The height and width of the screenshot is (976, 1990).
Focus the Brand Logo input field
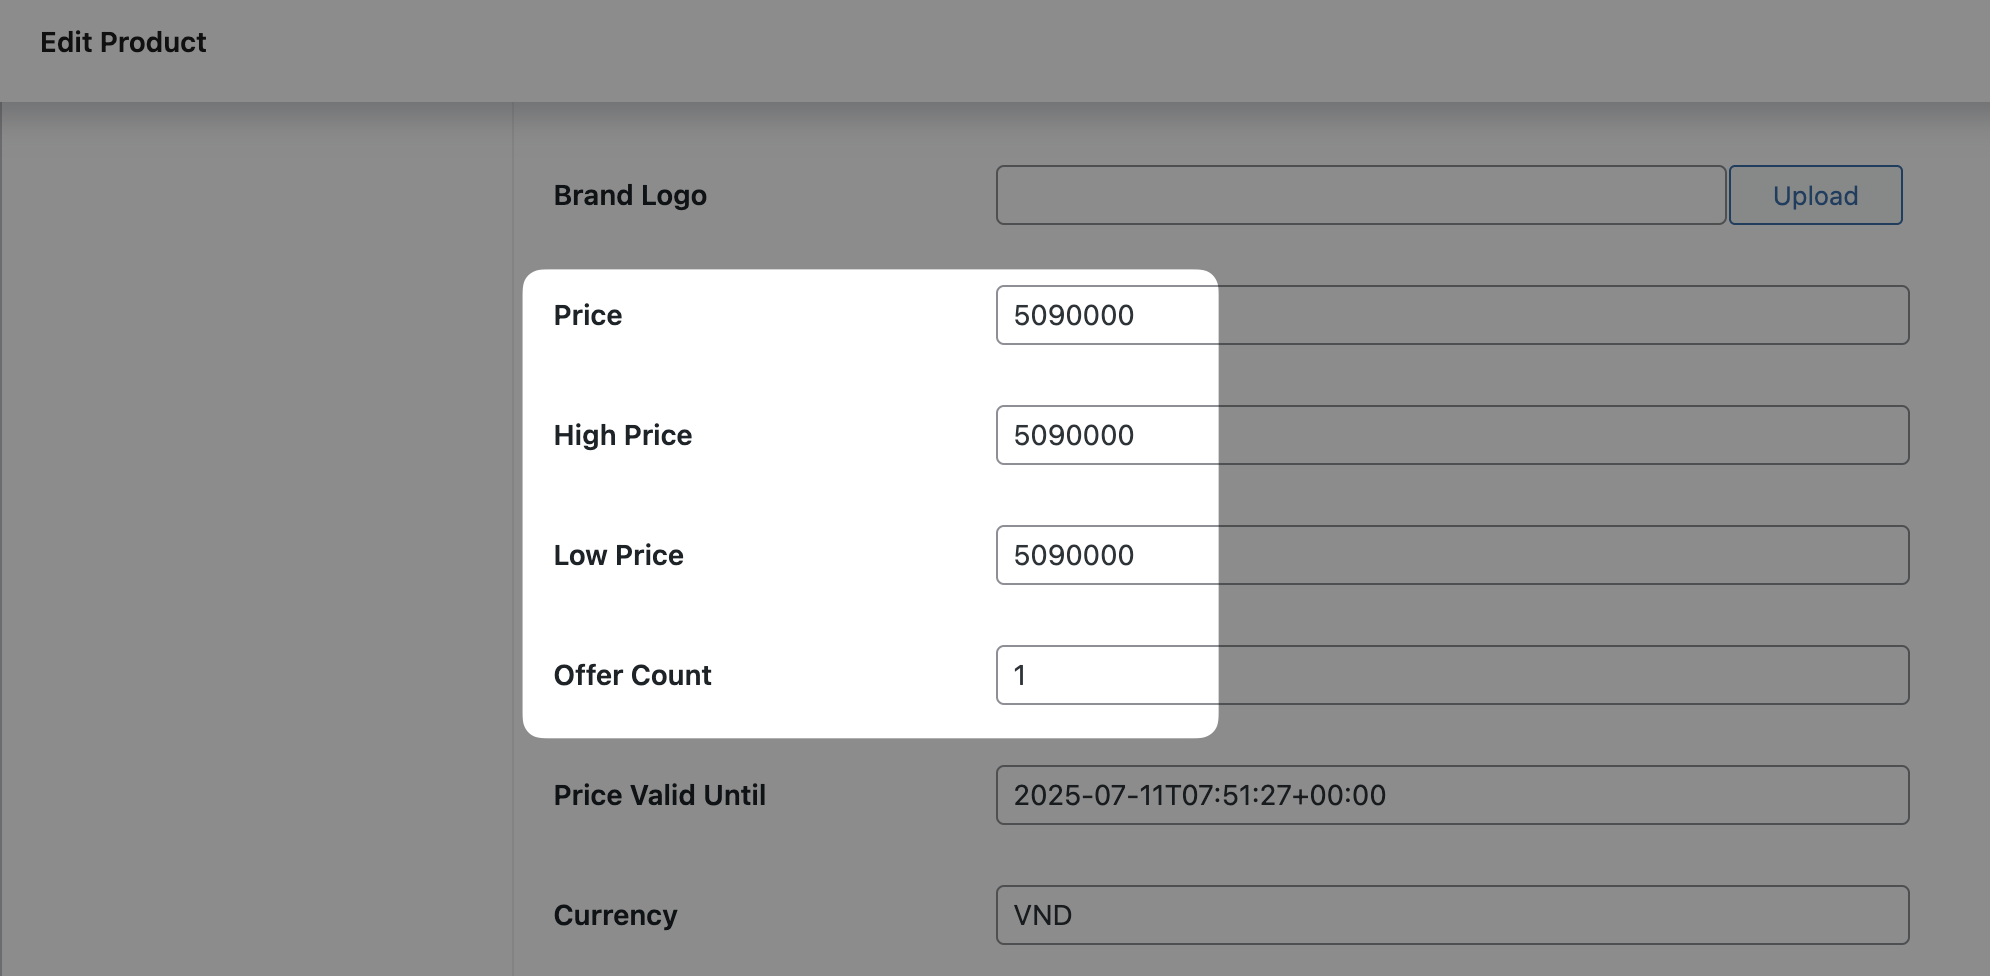[x=1361, y=195]
